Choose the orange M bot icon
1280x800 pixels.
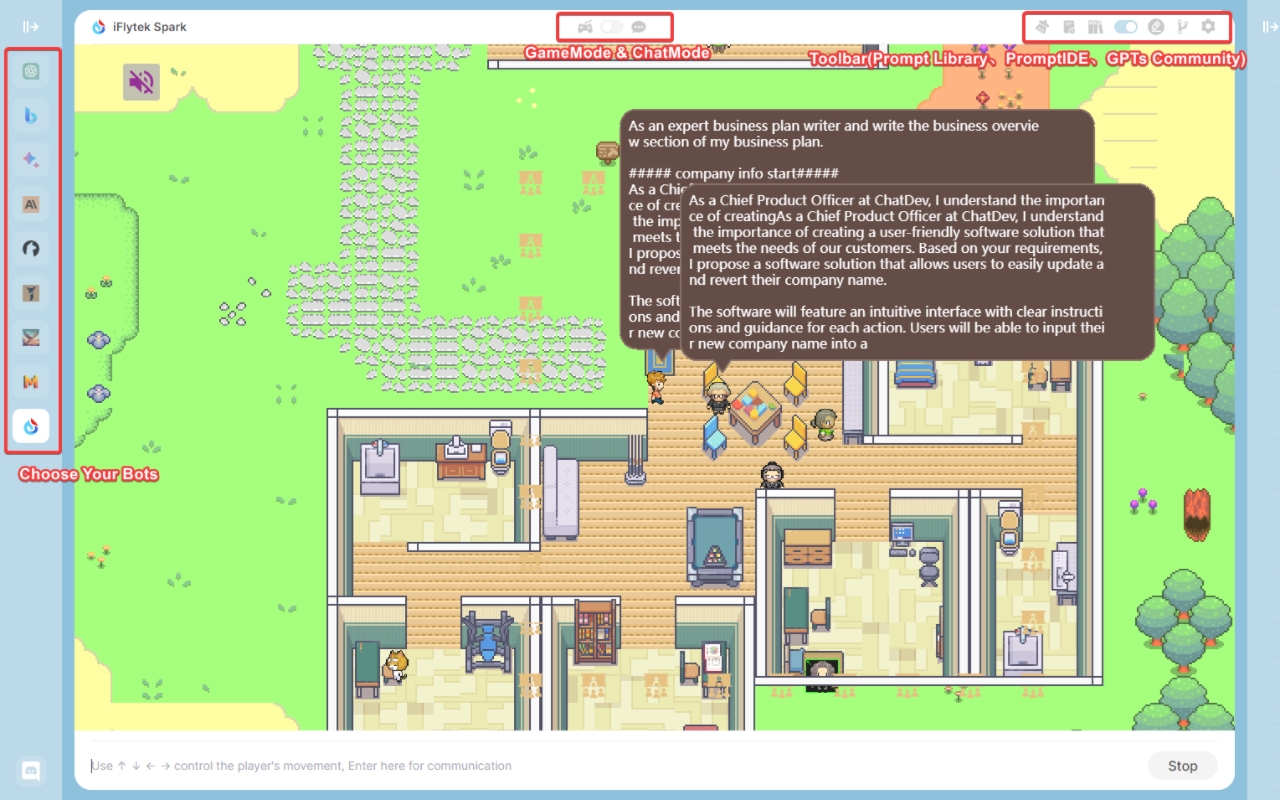31,382
